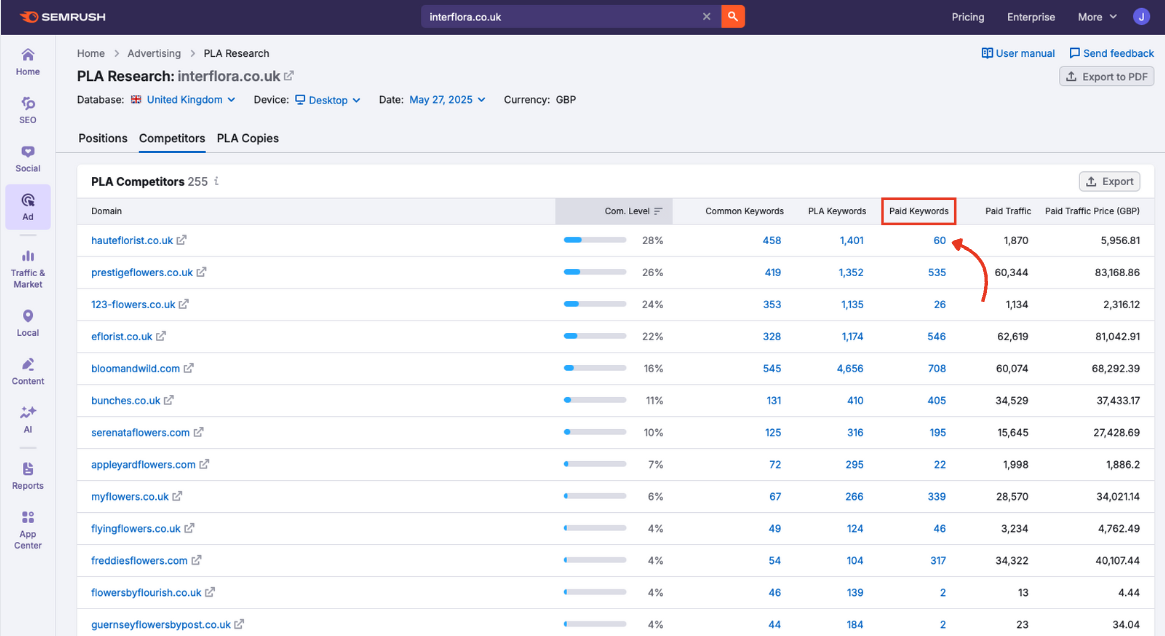Switch to the PLA Copies tab
The image size is (1165, 636).
248,138
